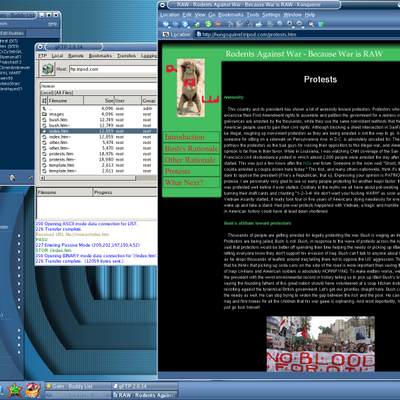Sort gFTP list by Filename column
Screen dimensions: 400x400
point(65,100)
